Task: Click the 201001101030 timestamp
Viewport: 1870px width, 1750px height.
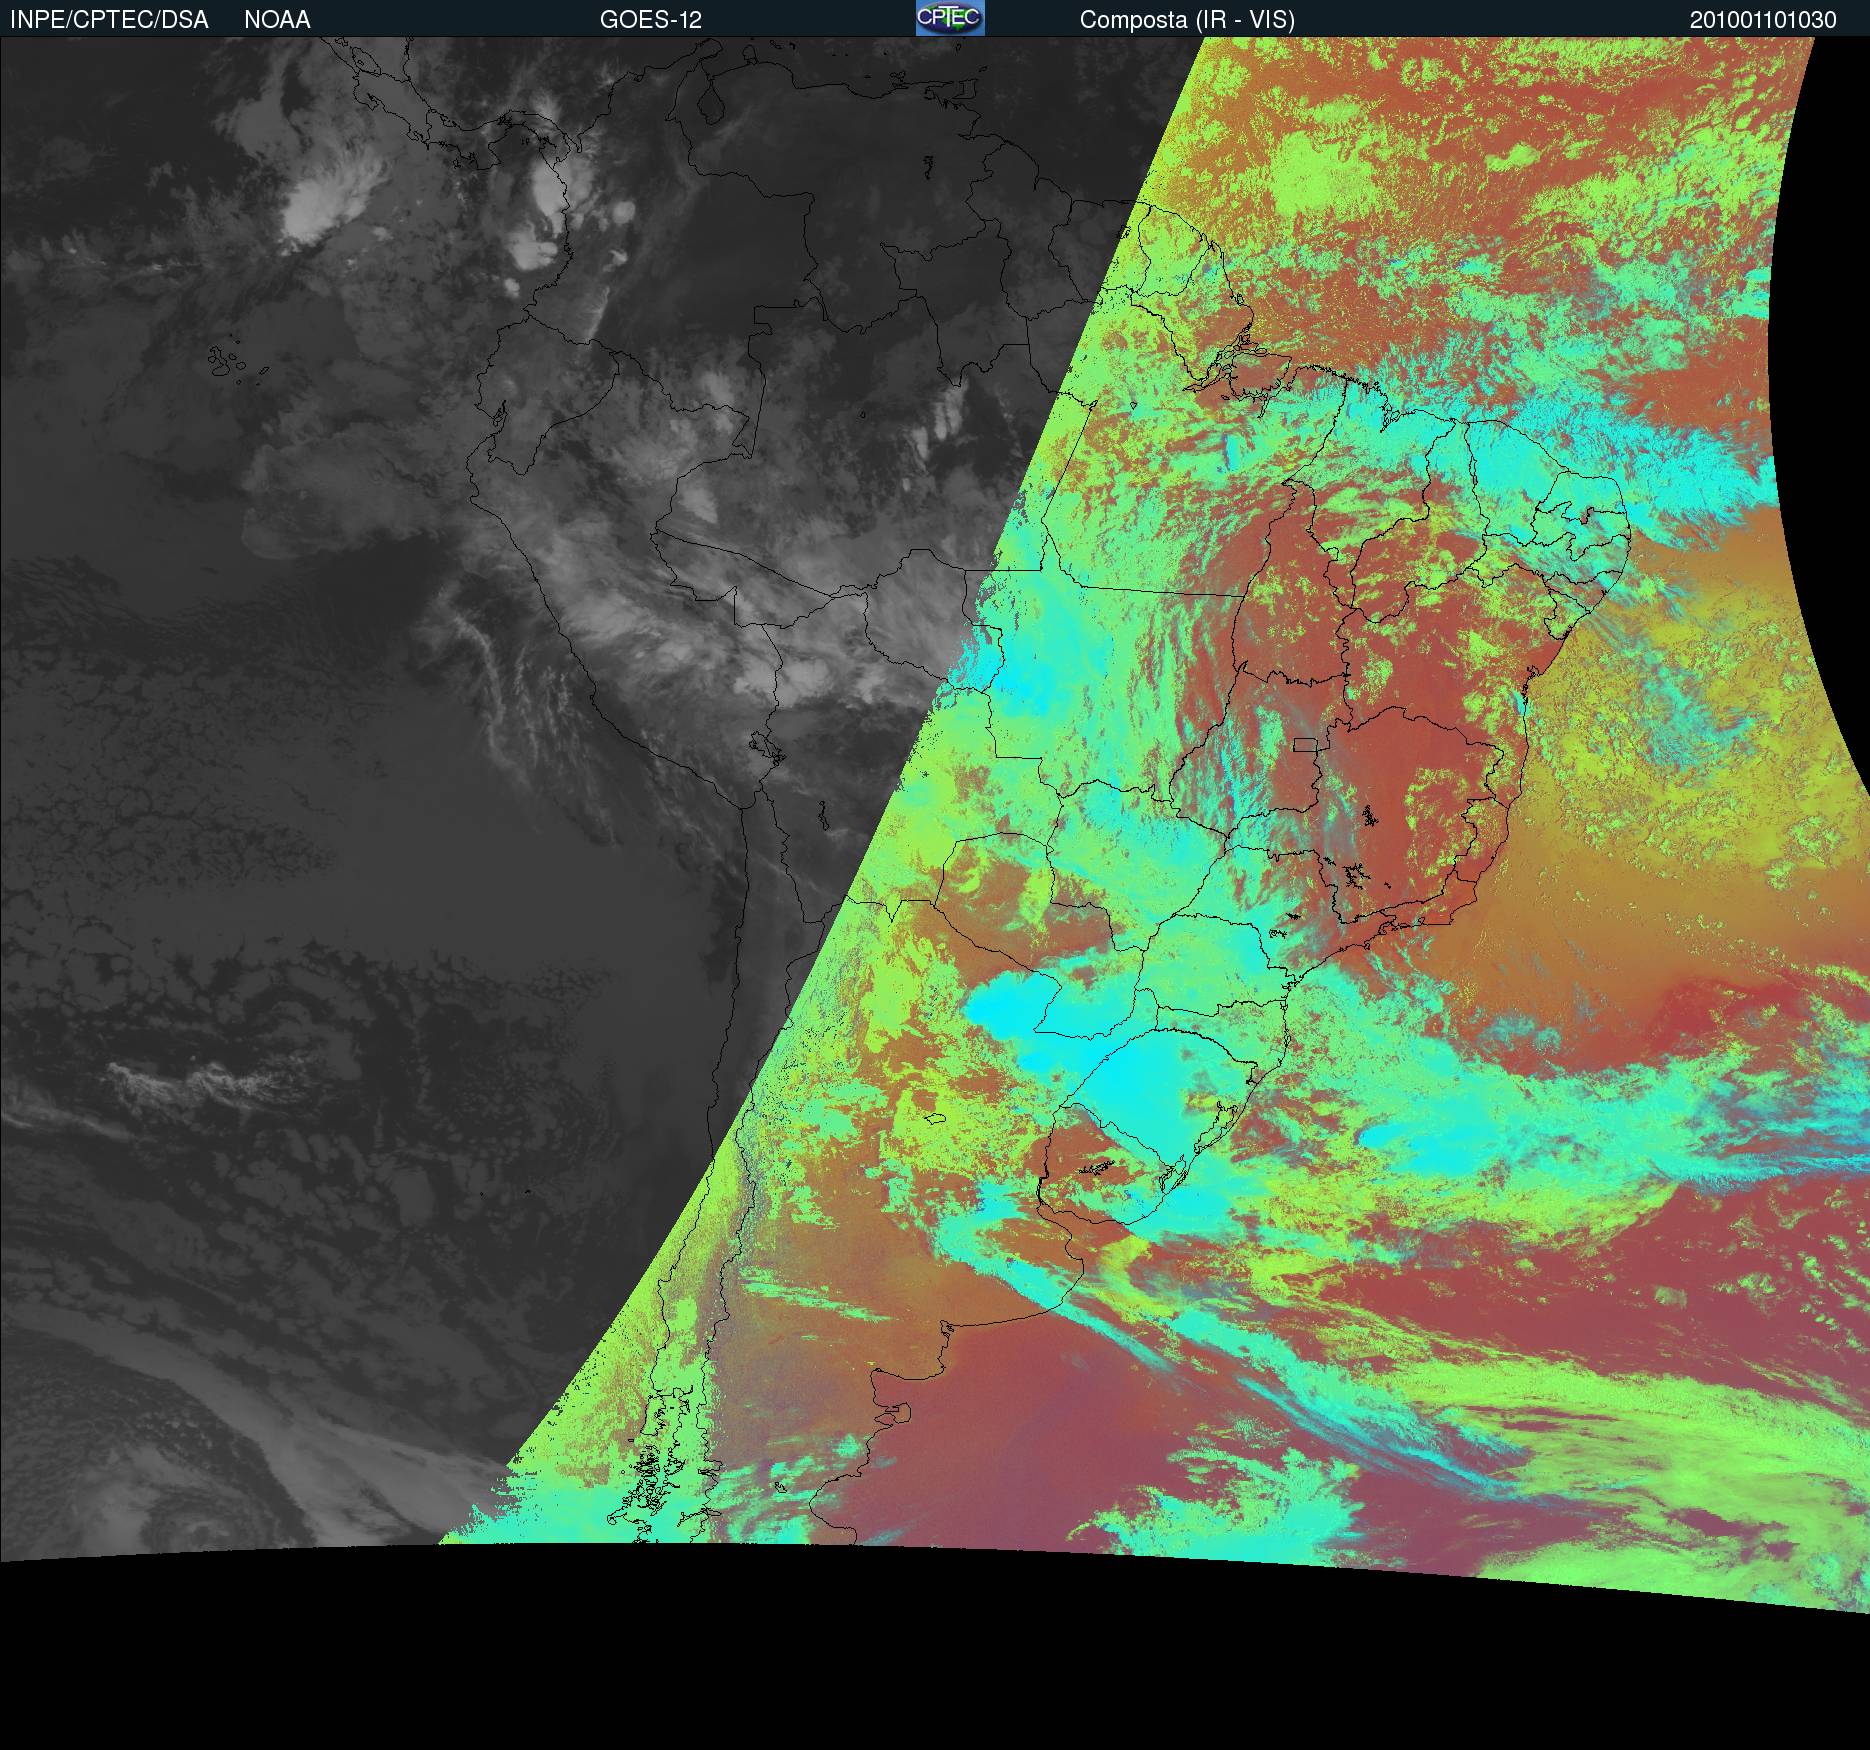Action: click(1762, 20)
